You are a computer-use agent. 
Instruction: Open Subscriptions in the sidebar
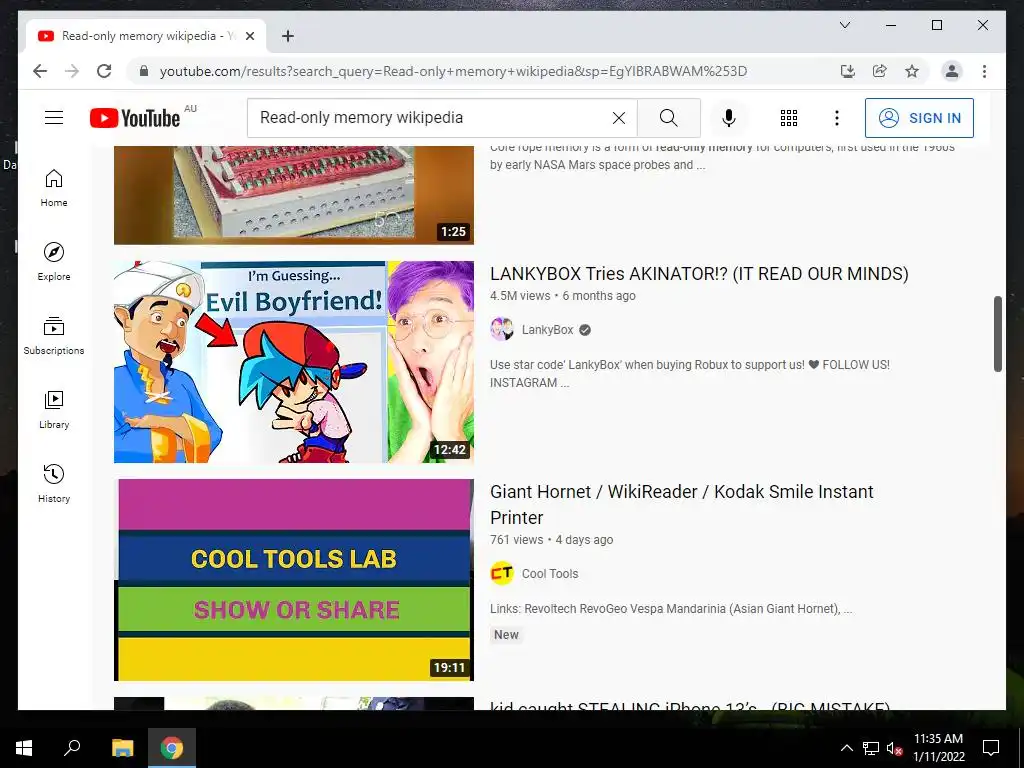coord(54,336)
